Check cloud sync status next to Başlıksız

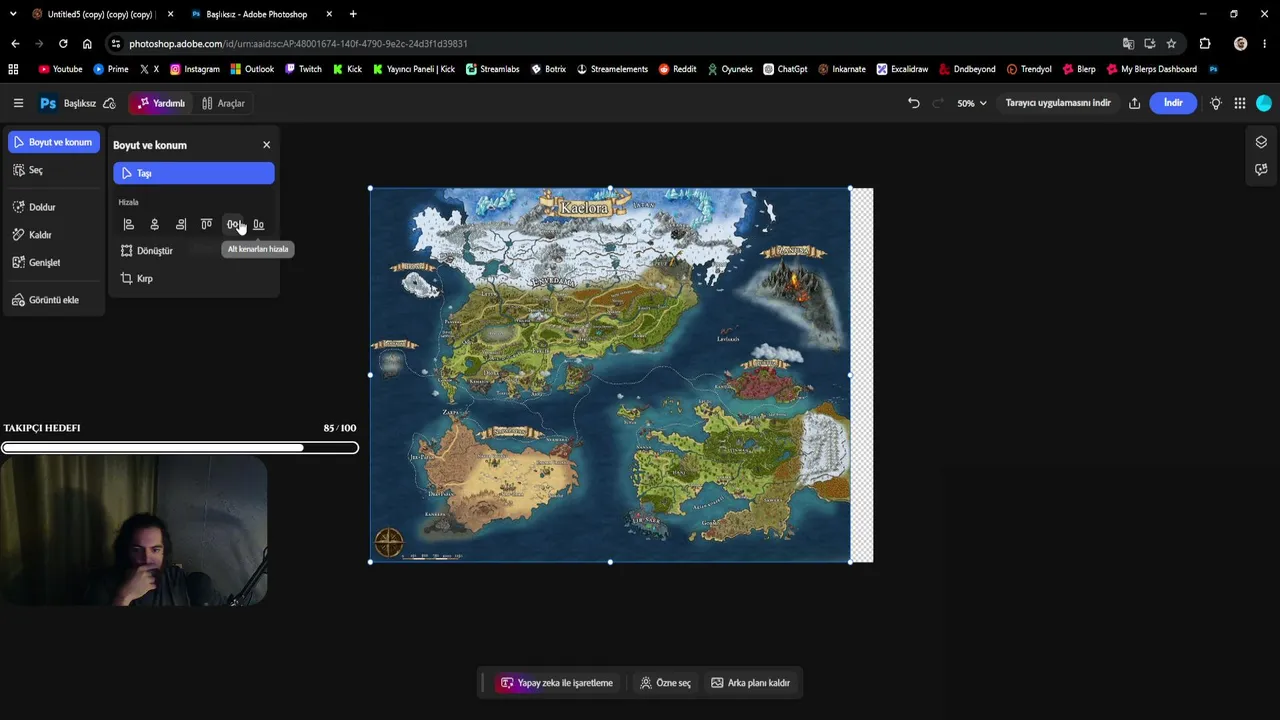[109, 103]
